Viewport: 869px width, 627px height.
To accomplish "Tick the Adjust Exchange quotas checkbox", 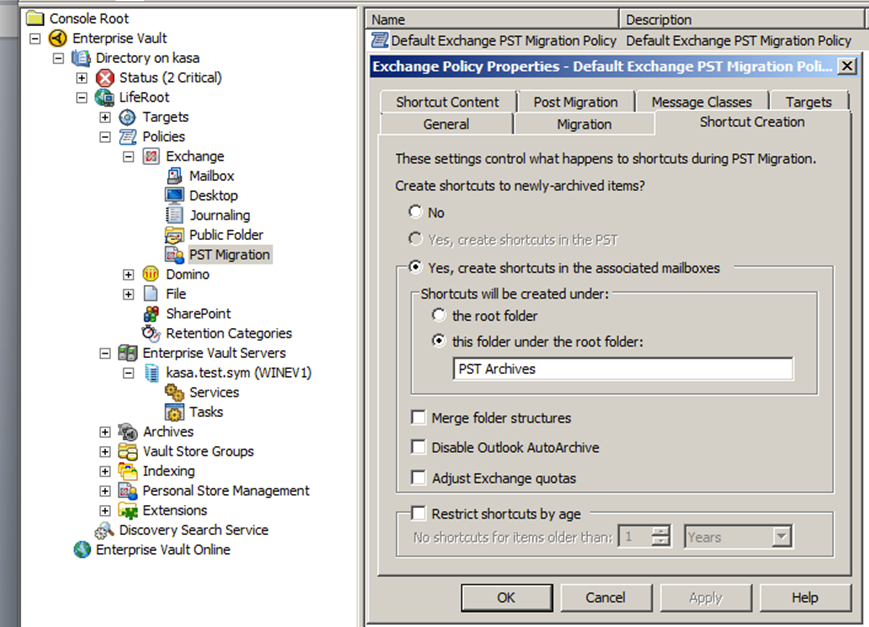I will pyautogui.click(x=418, y=477).
